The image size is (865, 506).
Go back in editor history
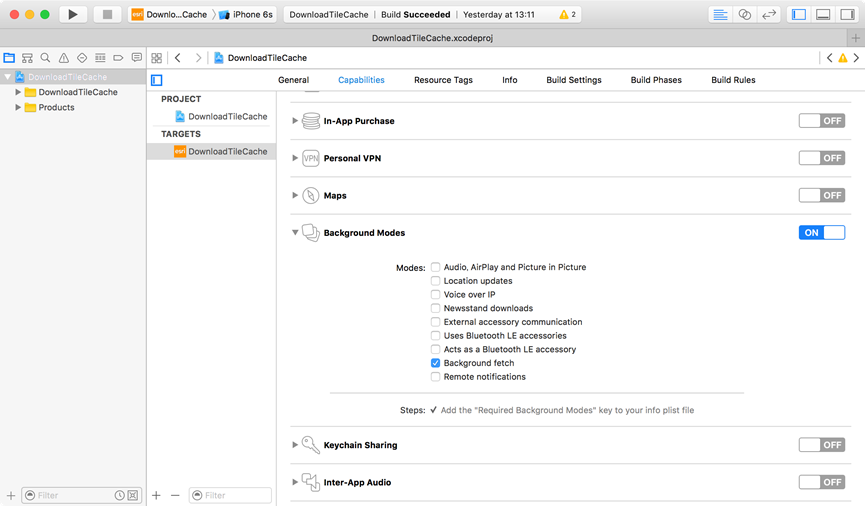pos(178,58)
